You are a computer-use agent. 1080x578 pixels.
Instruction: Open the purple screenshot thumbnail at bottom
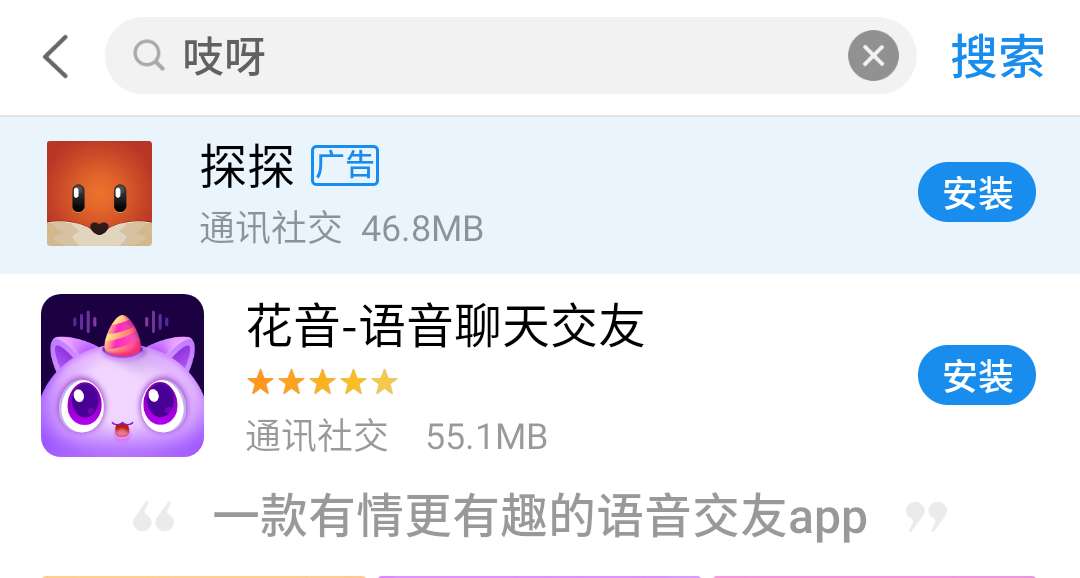tap(539, 577)
